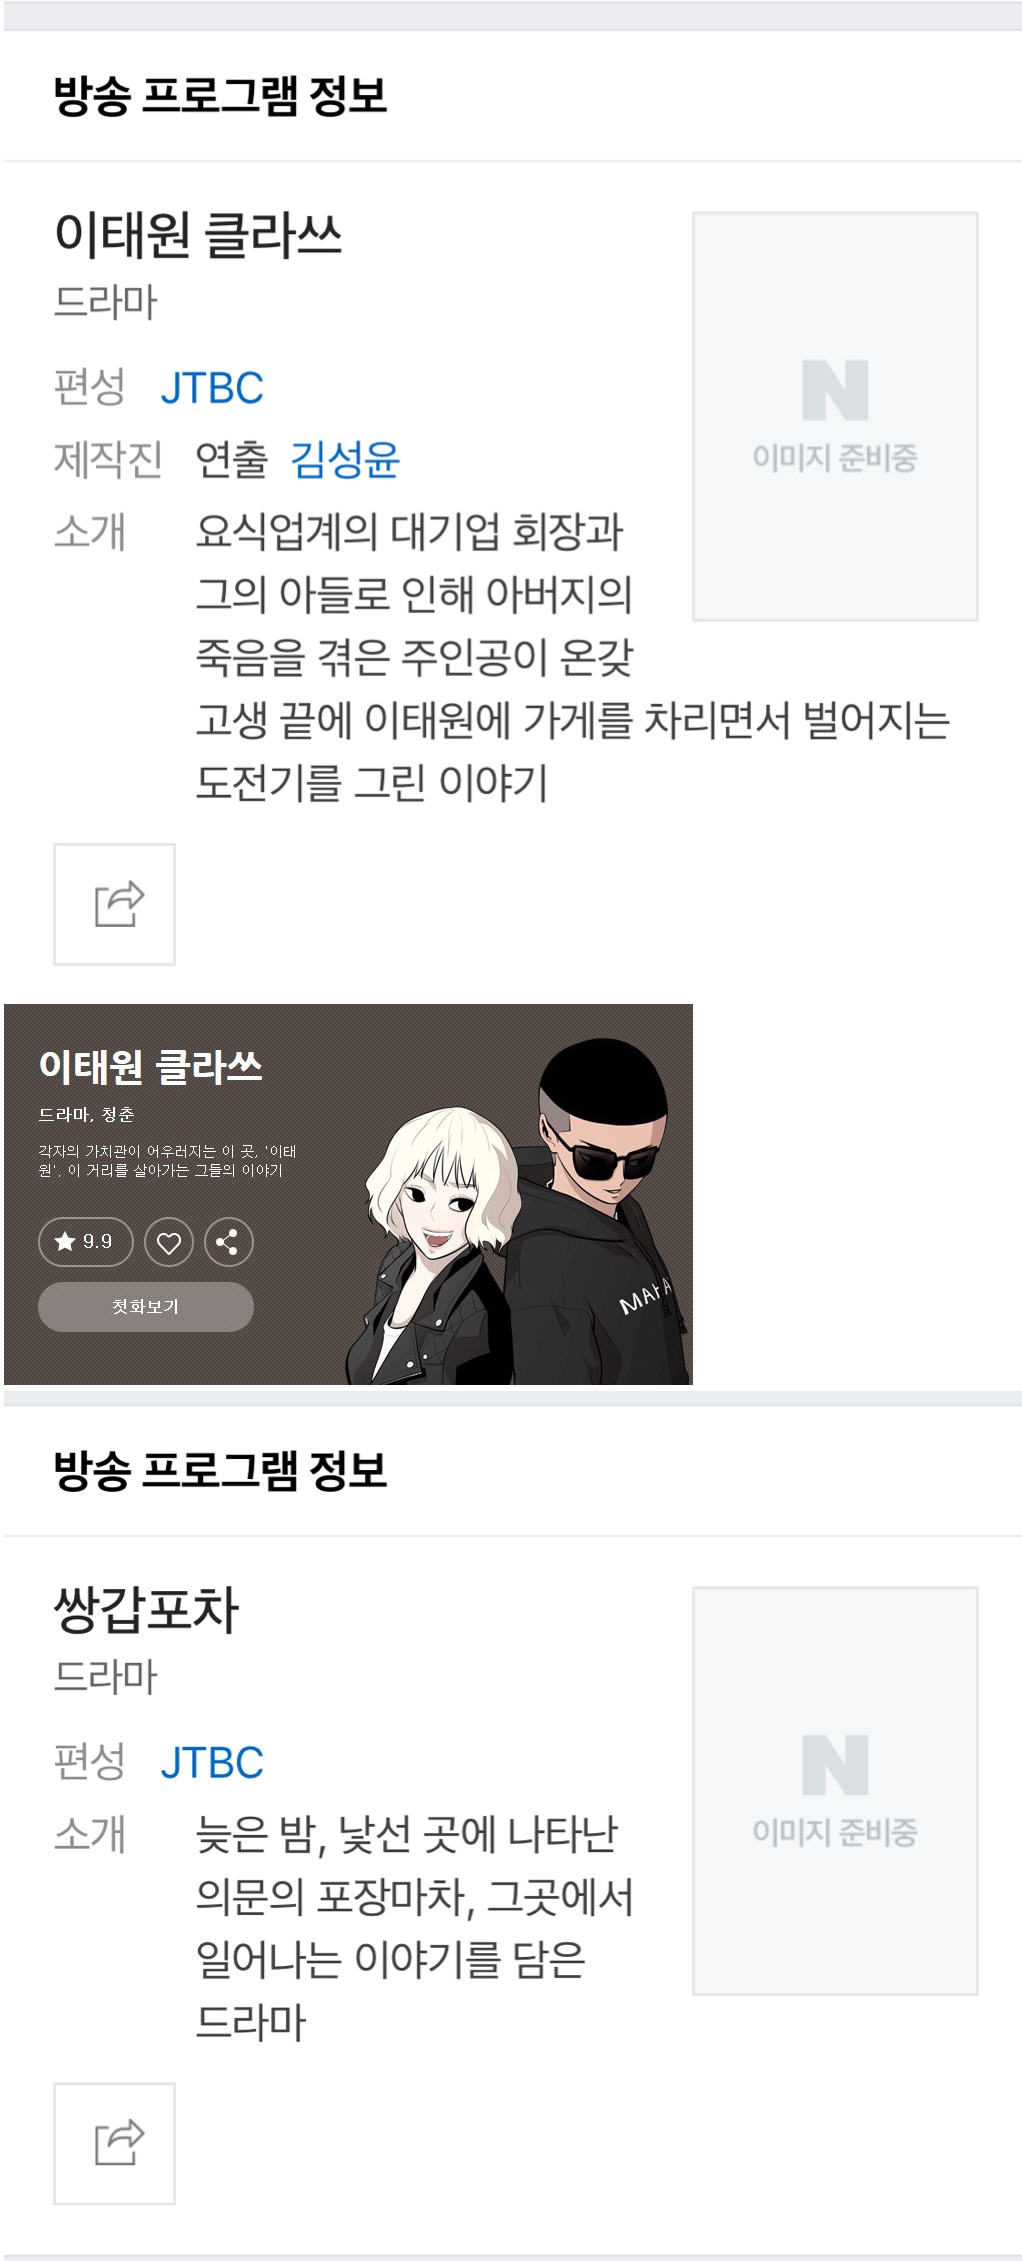The width and height of the screenshot is (1022, 2261).
Task: Open director 김성윤 link
Action: click(345, 459)
